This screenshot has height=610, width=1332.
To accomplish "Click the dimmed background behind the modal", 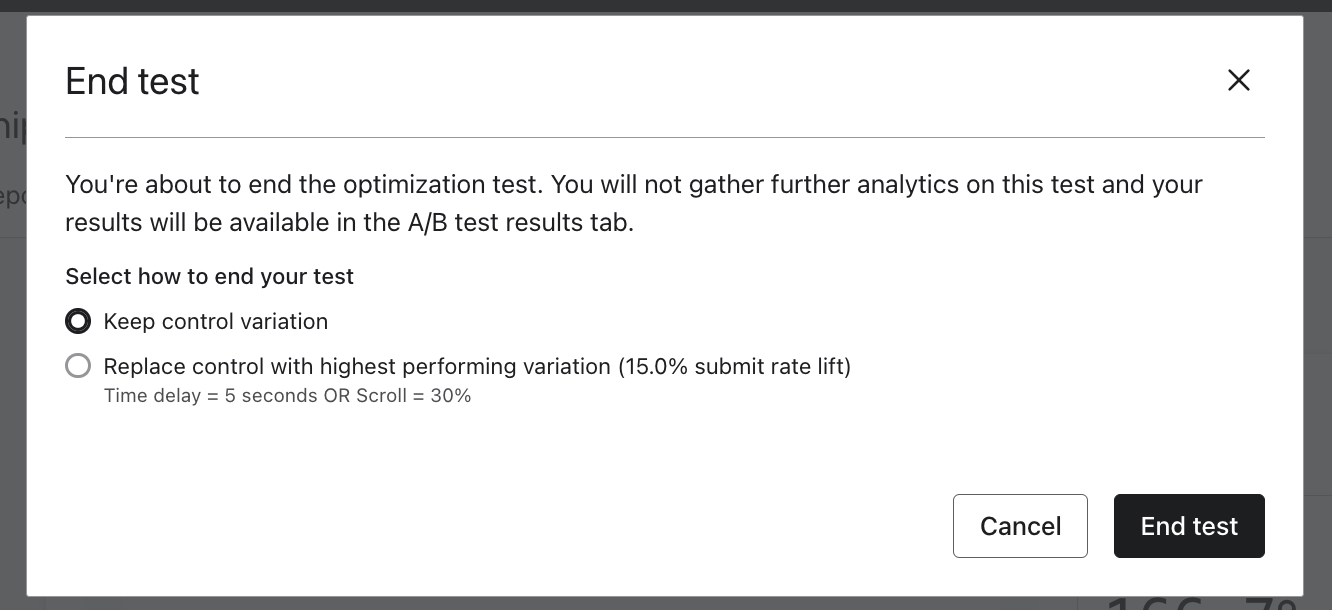I will coord(12,400).
